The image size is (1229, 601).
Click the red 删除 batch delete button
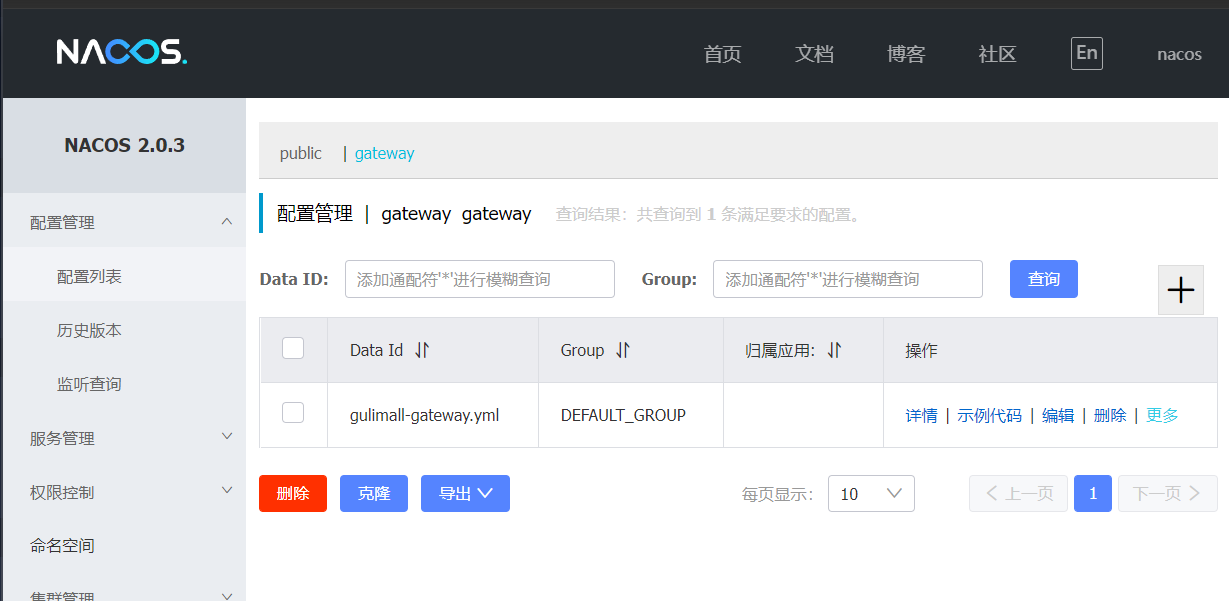click(293, 493)
